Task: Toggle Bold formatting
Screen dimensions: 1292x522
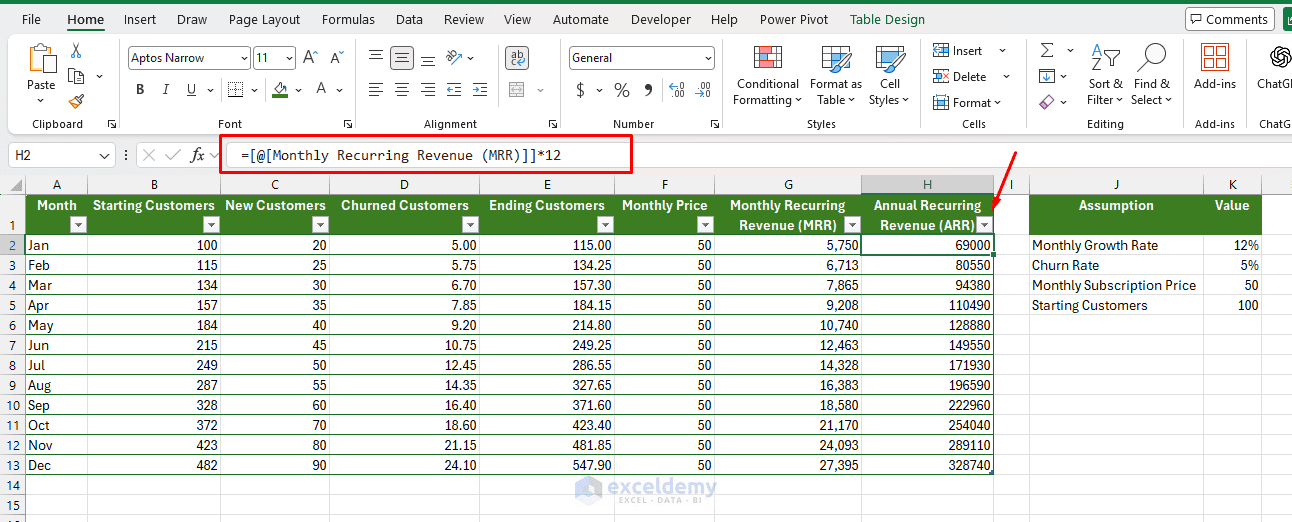Action: (140, 90)
